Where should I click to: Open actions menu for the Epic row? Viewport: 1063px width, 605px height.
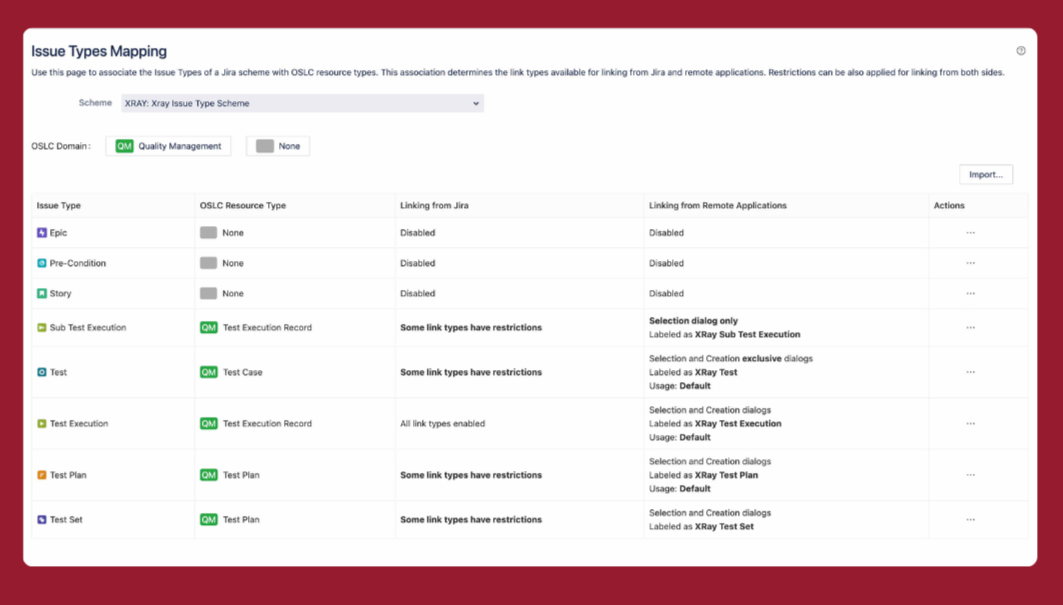tap(970, 233)
